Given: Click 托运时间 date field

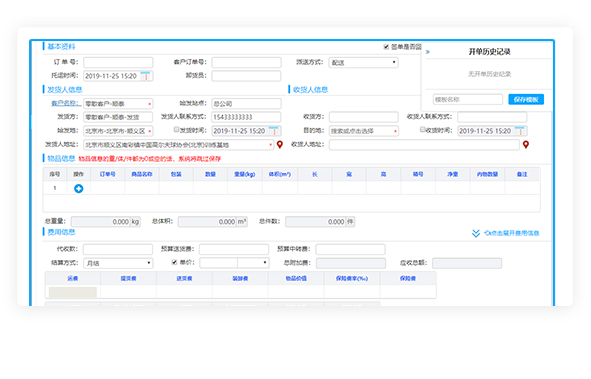Looking at the screenshot, I should click(x=118, y=76).
